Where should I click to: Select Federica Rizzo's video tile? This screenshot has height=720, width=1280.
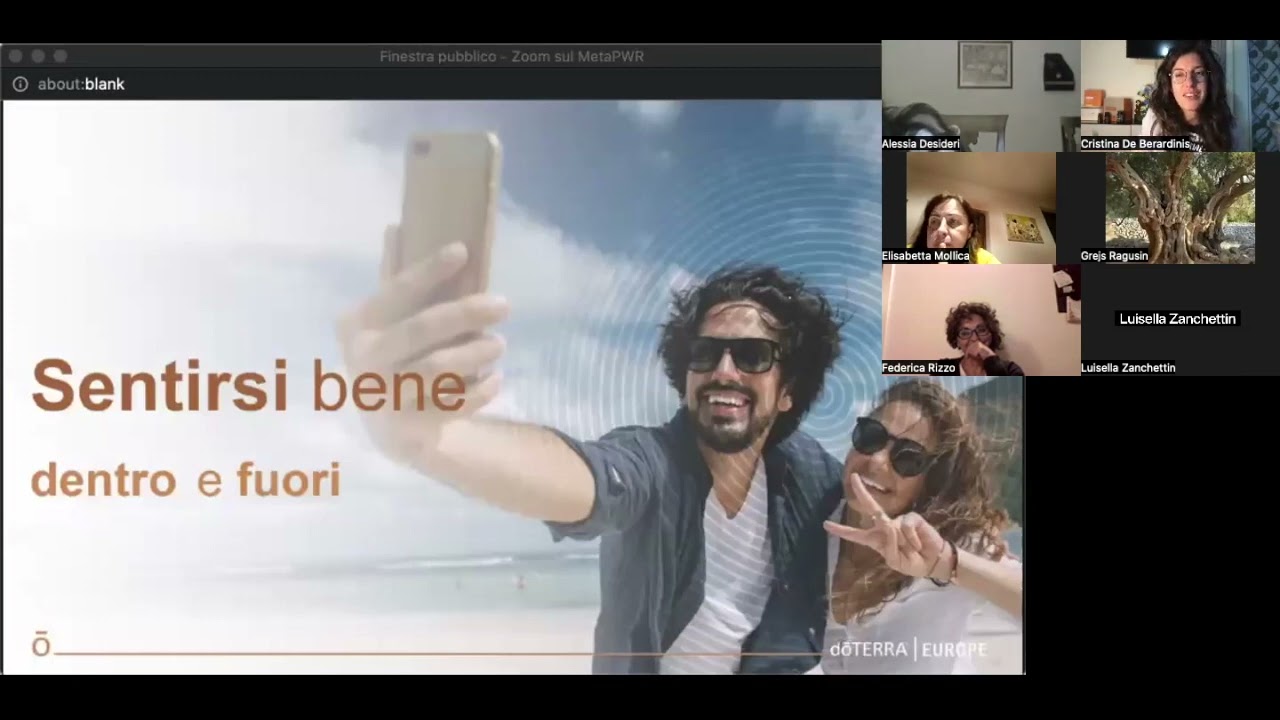981,320
